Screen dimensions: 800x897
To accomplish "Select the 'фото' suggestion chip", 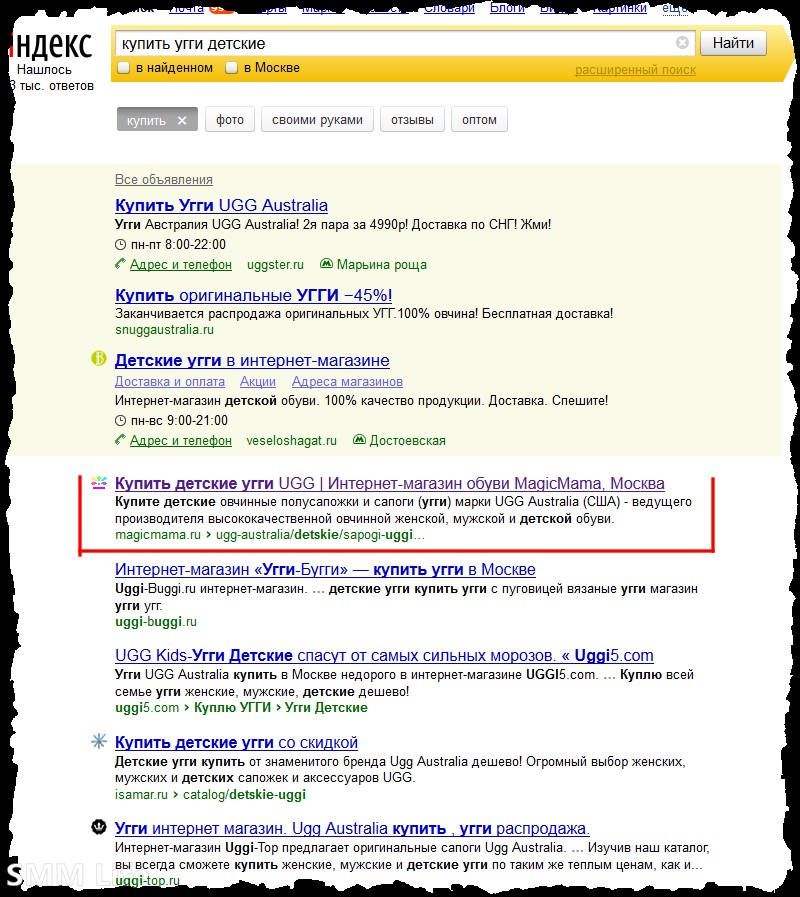I will pos(229,120).
